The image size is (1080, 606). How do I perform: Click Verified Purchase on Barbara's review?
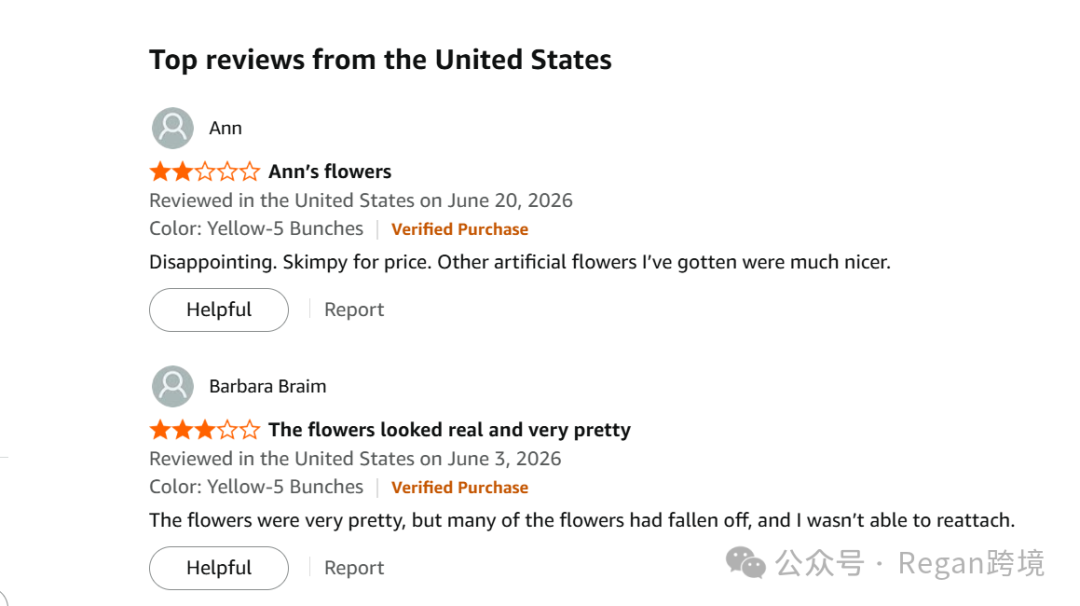[x=459, y=488]
